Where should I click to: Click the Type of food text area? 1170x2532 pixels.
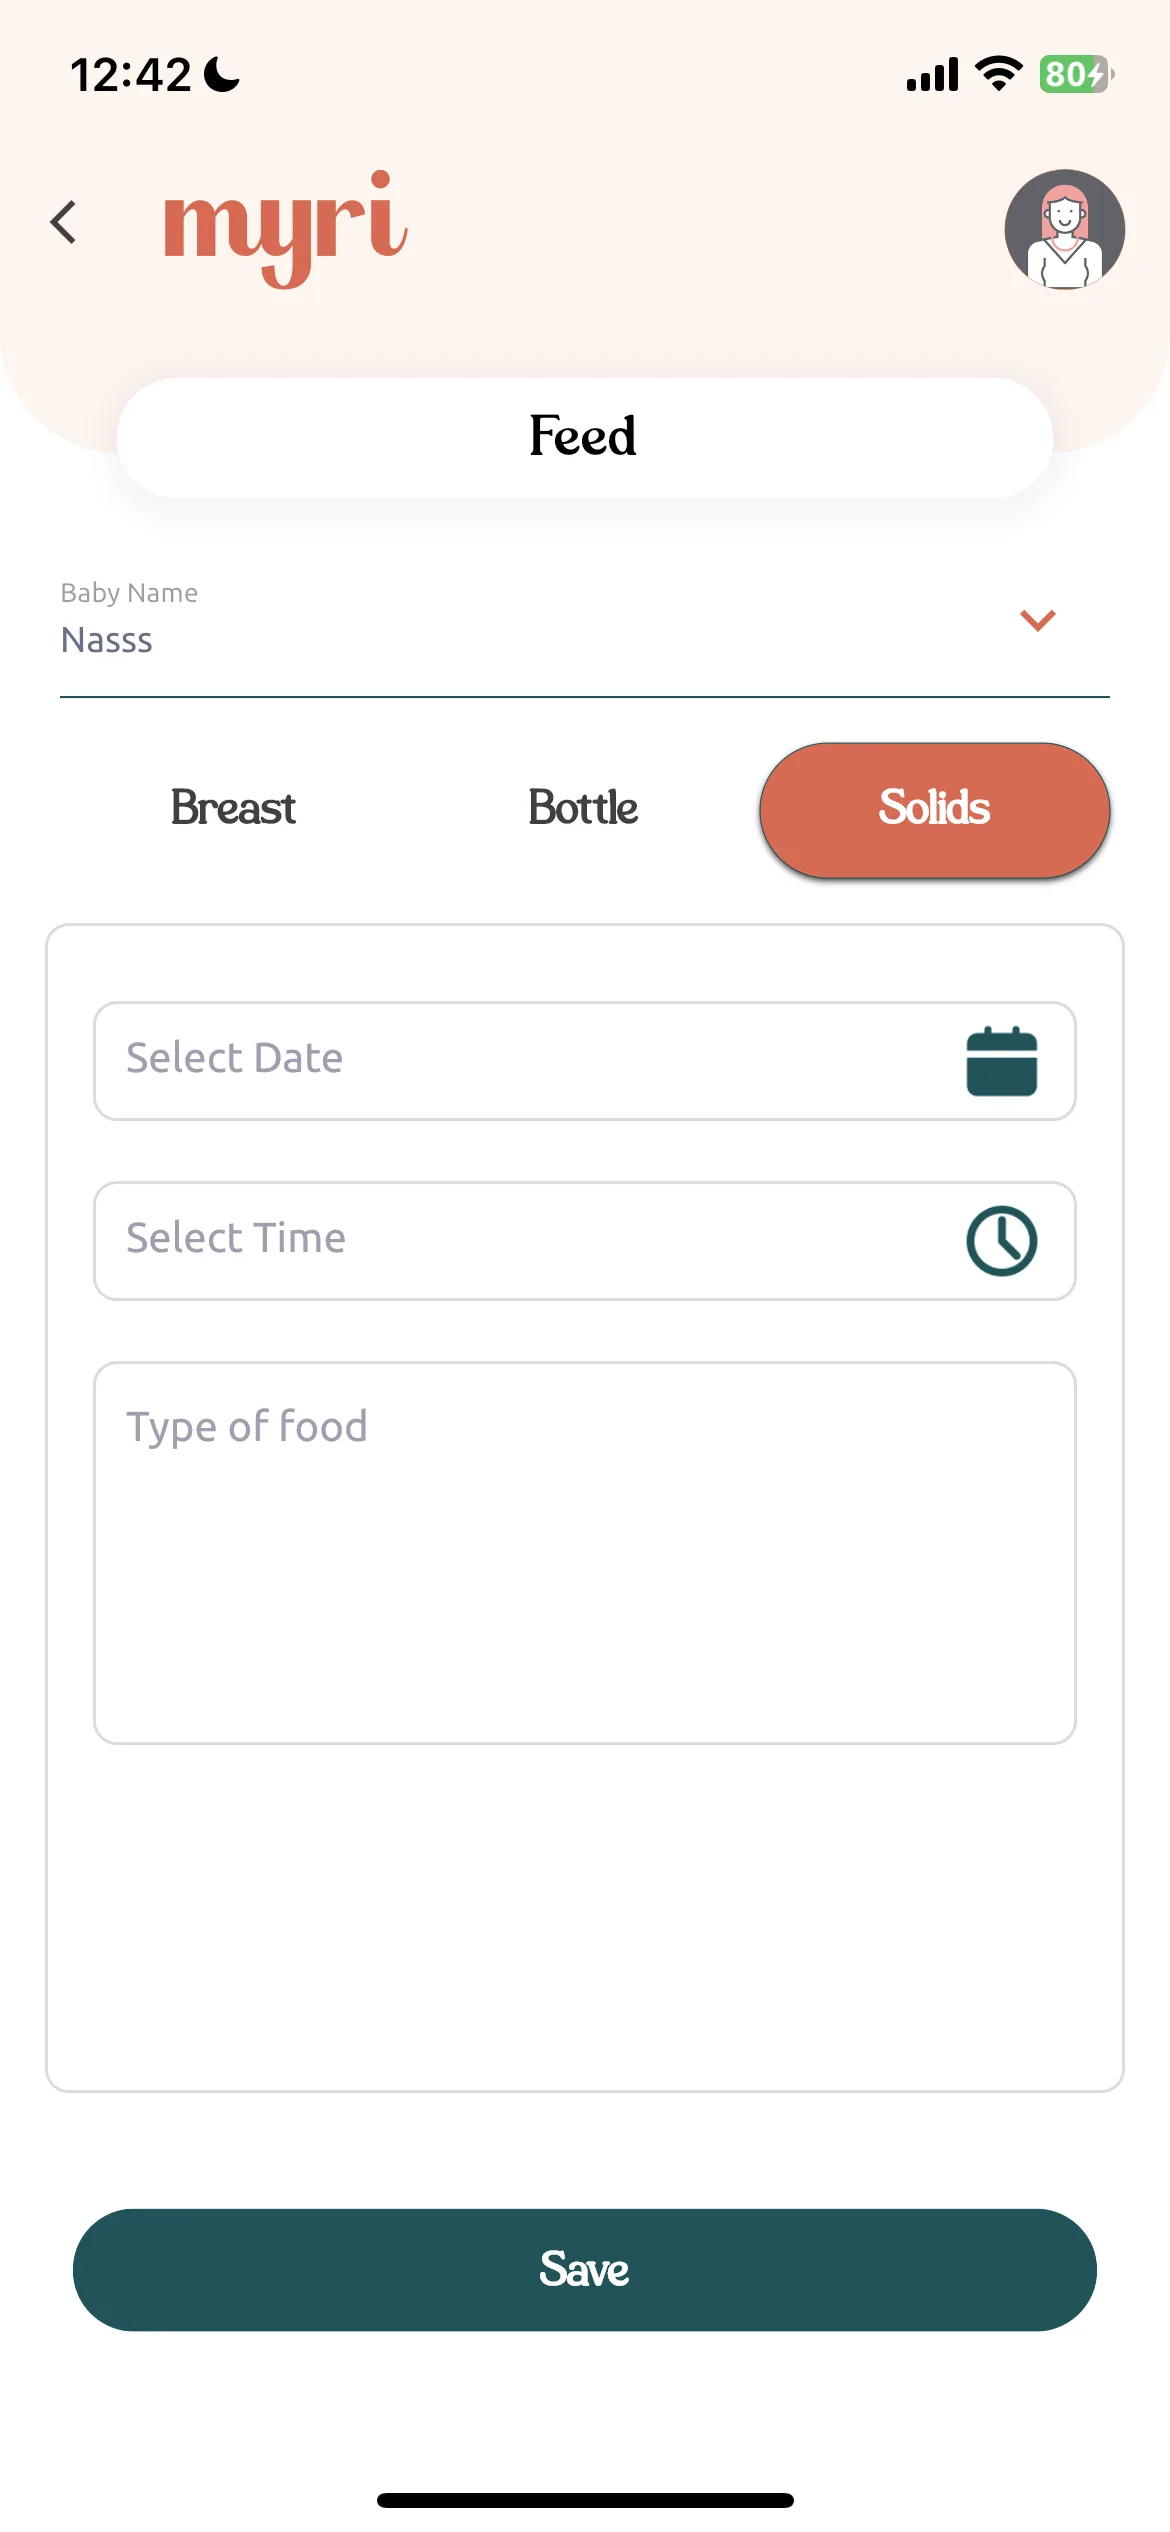pos(585,1553)
